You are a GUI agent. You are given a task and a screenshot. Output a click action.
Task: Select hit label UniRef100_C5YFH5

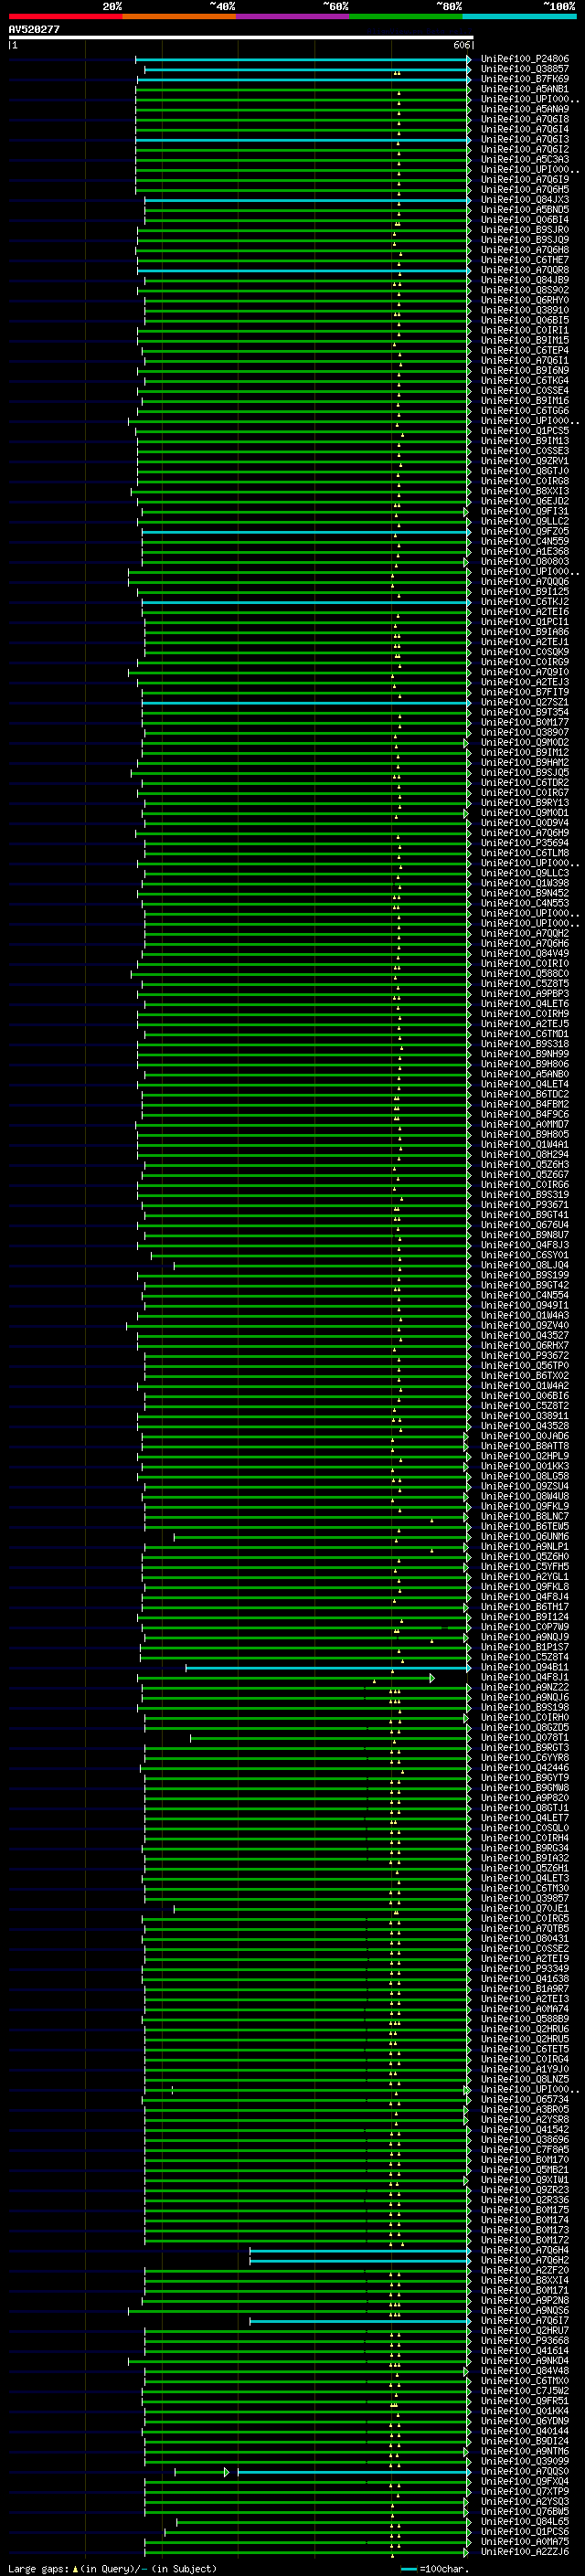click(x=524, y=1567)
